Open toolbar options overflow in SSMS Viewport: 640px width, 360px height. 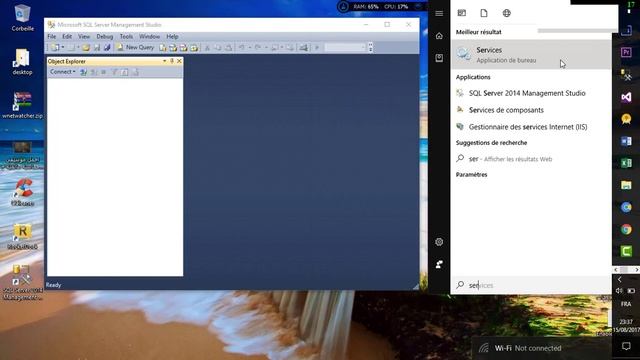(371, 48)
